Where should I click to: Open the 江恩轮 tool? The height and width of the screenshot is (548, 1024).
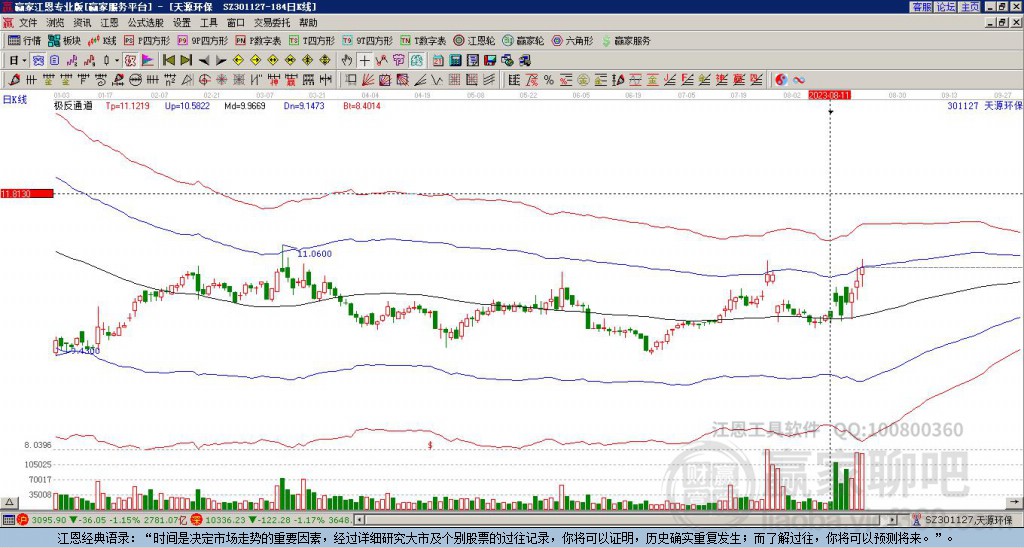pos(475,40)
